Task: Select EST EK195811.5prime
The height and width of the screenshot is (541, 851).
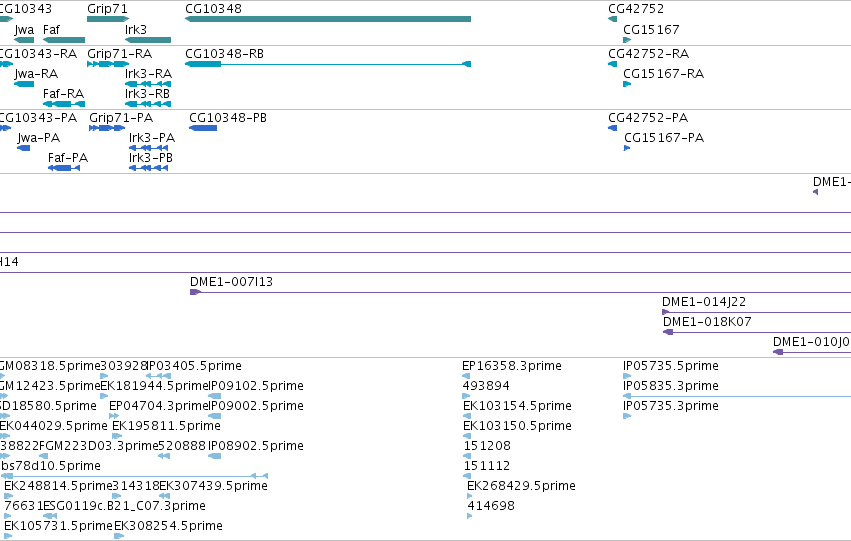Action: 166,426
